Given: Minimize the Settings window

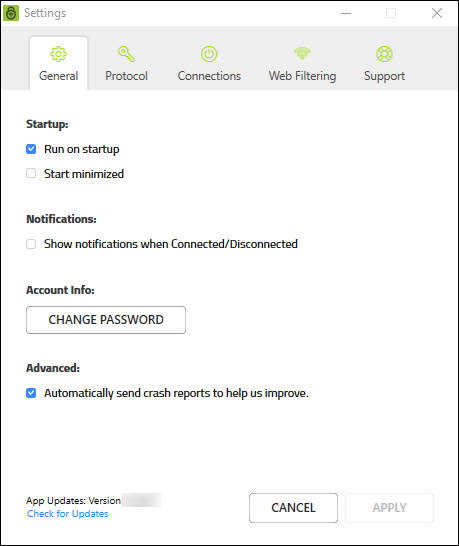Looking at the screenshot, I should pos(346,13).
